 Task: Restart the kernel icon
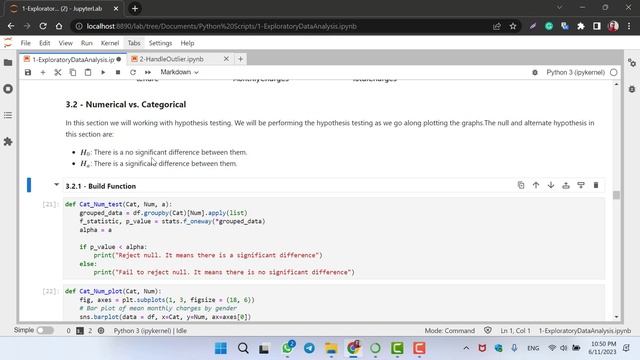coord(133,72)
